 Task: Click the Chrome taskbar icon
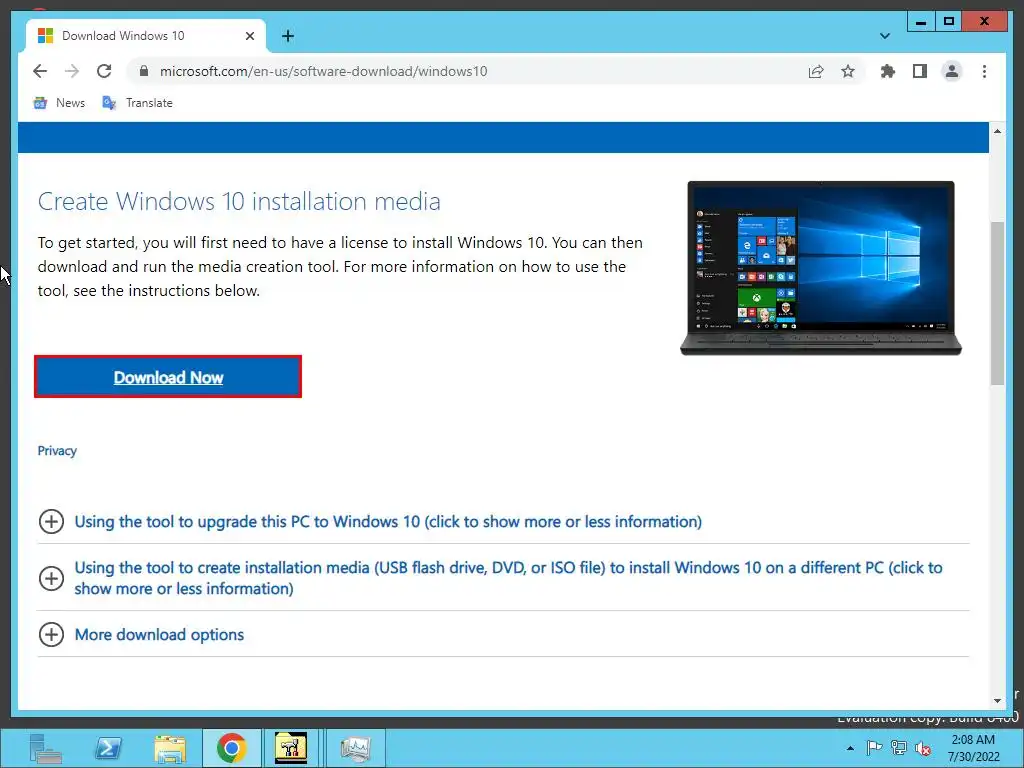coord(231,748)
